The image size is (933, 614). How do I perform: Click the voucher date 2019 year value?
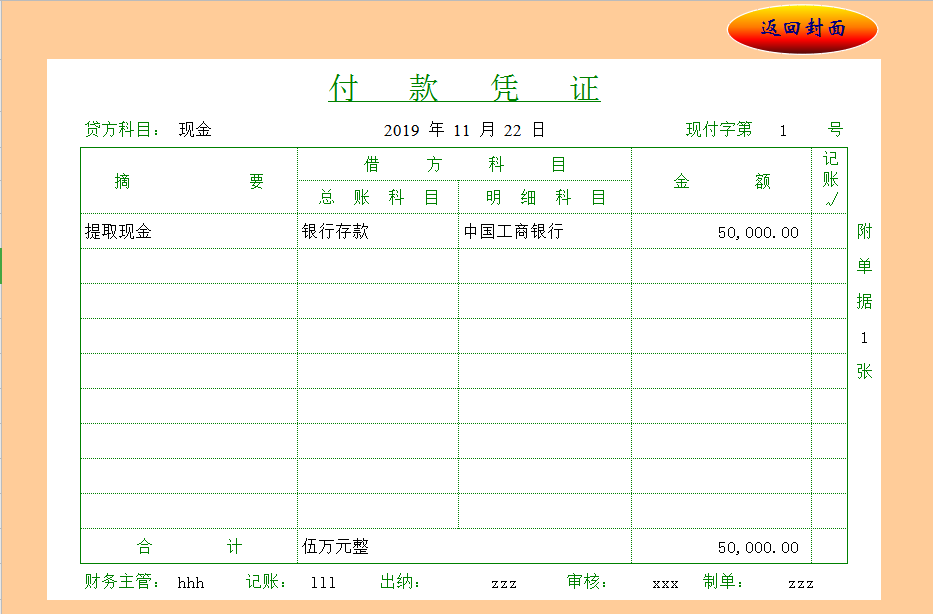tap(400, 130)
